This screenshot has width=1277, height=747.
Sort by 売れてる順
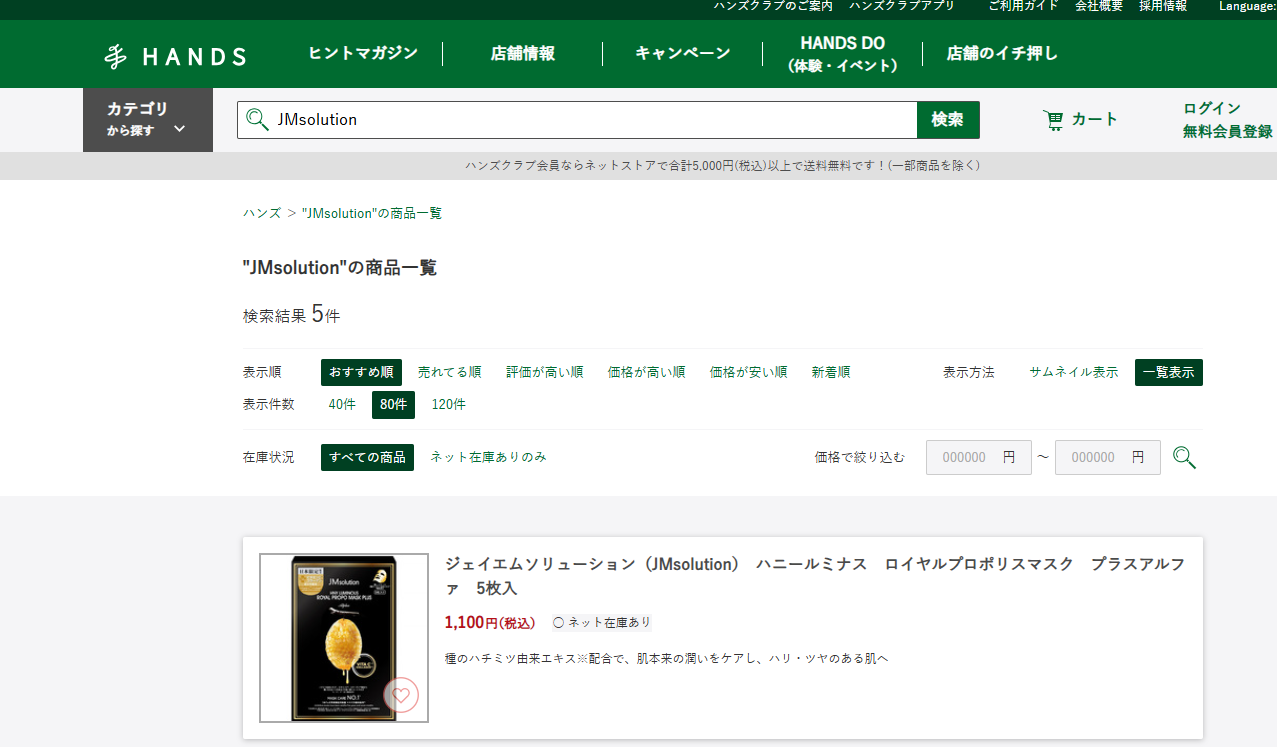[449, 372]
